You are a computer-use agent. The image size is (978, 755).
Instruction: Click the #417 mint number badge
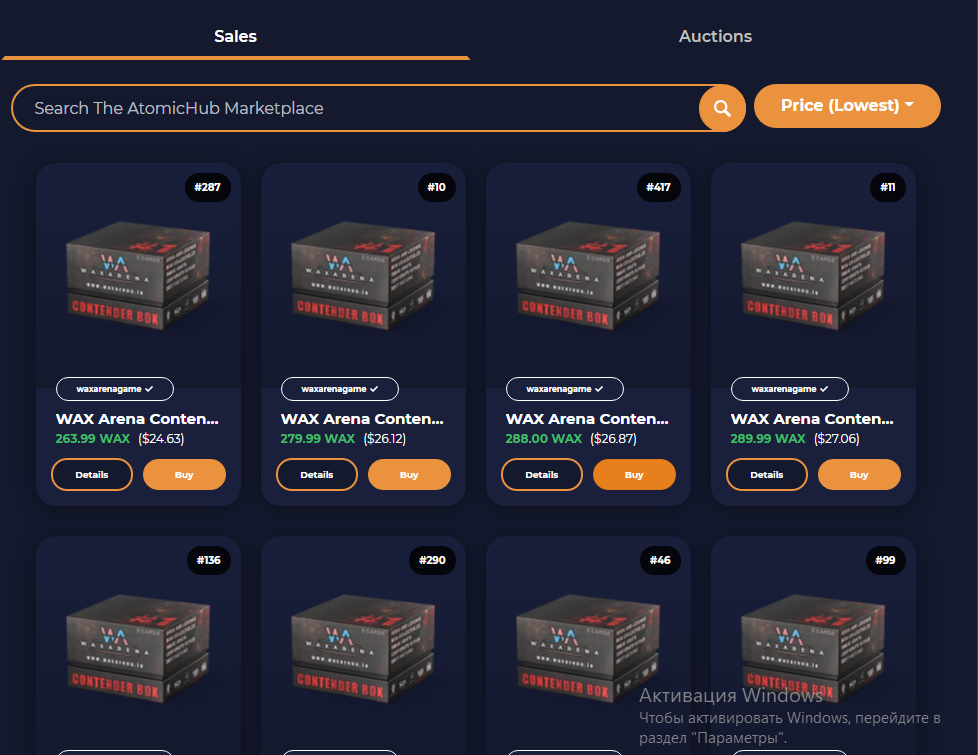point(659,187)
